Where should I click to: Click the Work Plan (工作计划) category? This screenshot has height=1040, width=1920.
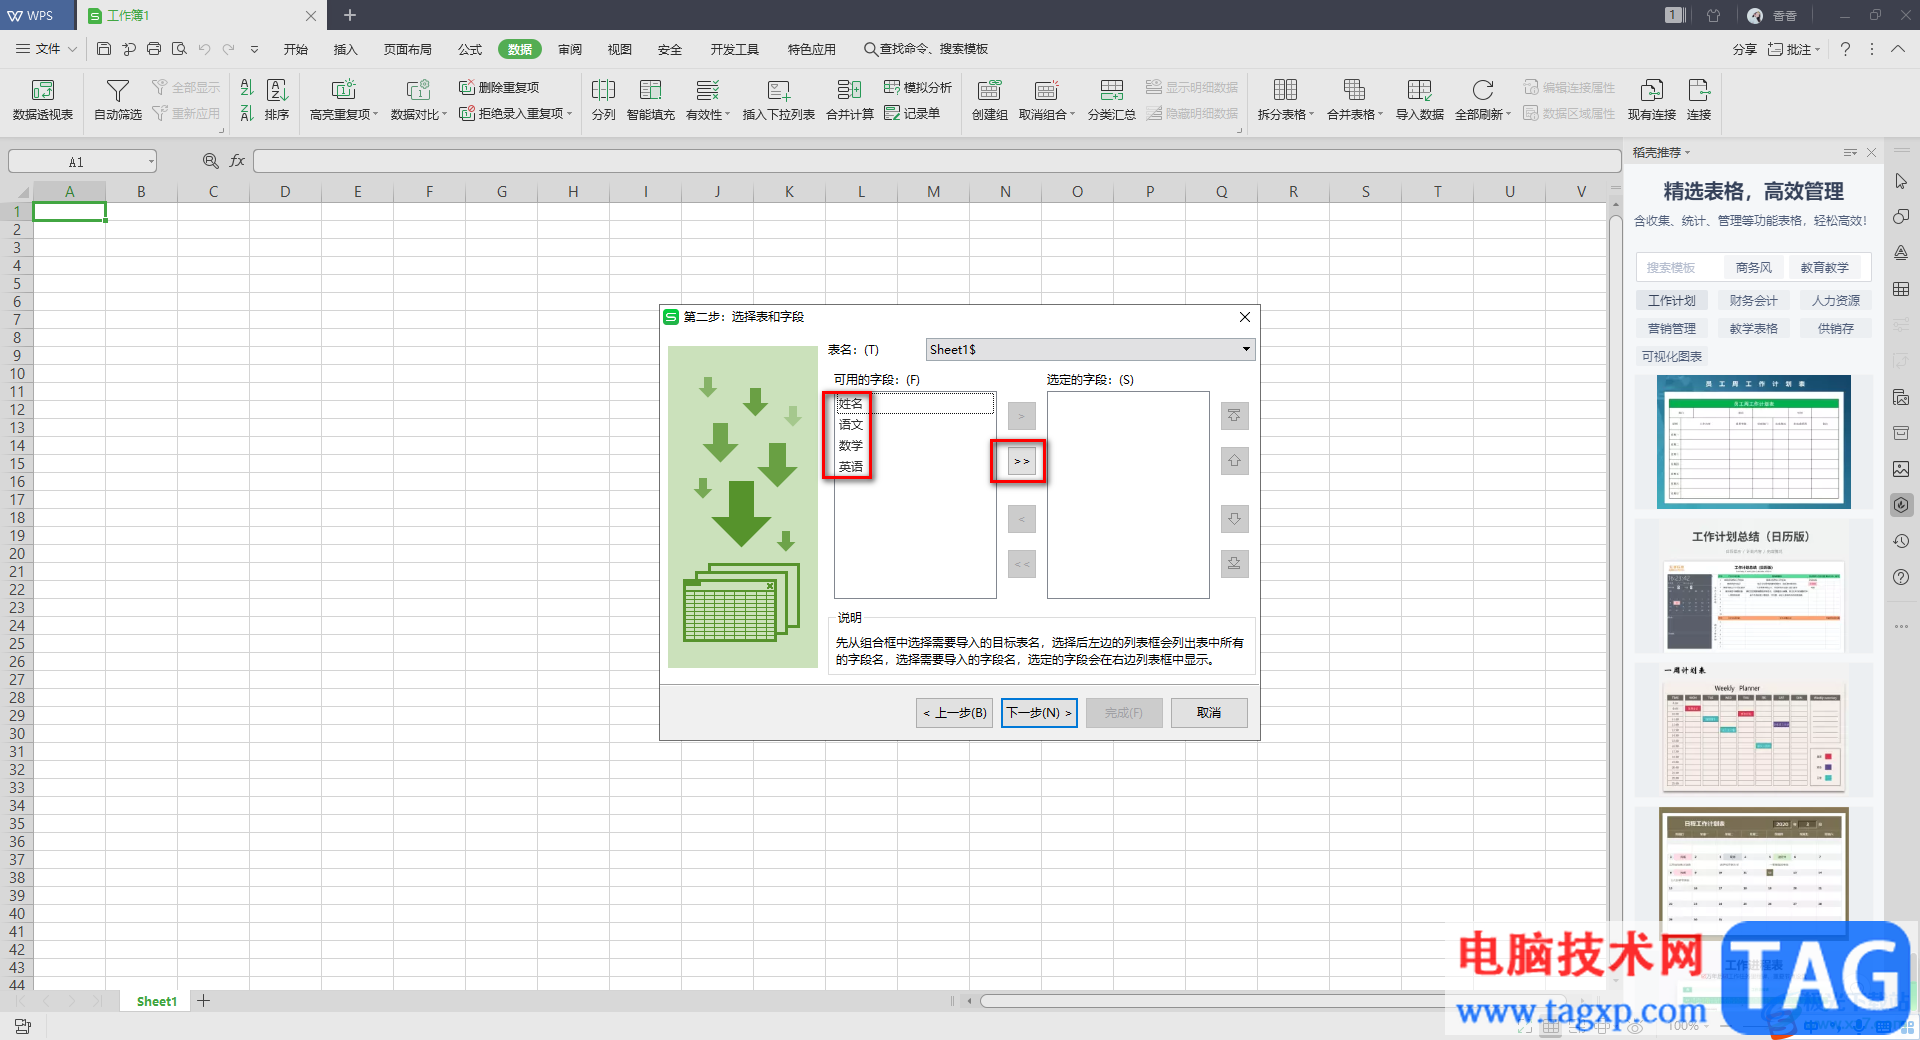pyautogui.click(x=1671, y=300)
